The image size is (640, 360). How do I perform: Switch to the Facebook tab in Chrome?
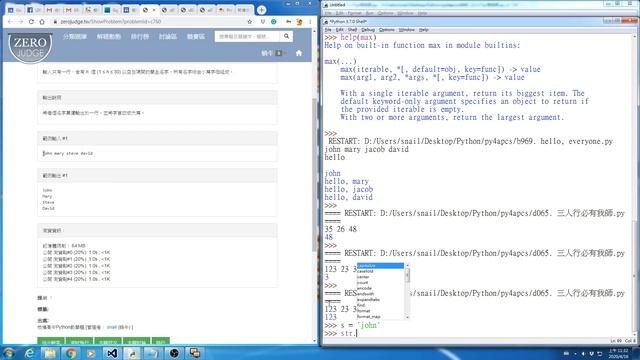coord(33,10)
